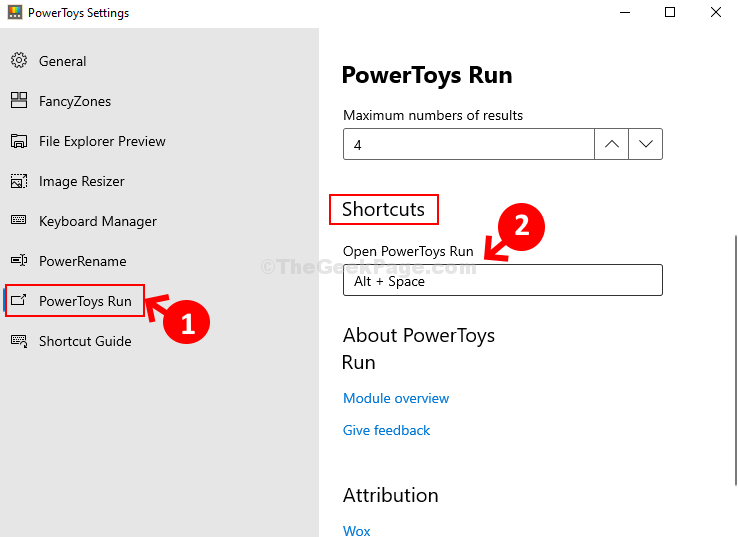This screenshot has width=738, height=537.
Task: Click the File Explorer Preview icon
Action: [19, 141]
